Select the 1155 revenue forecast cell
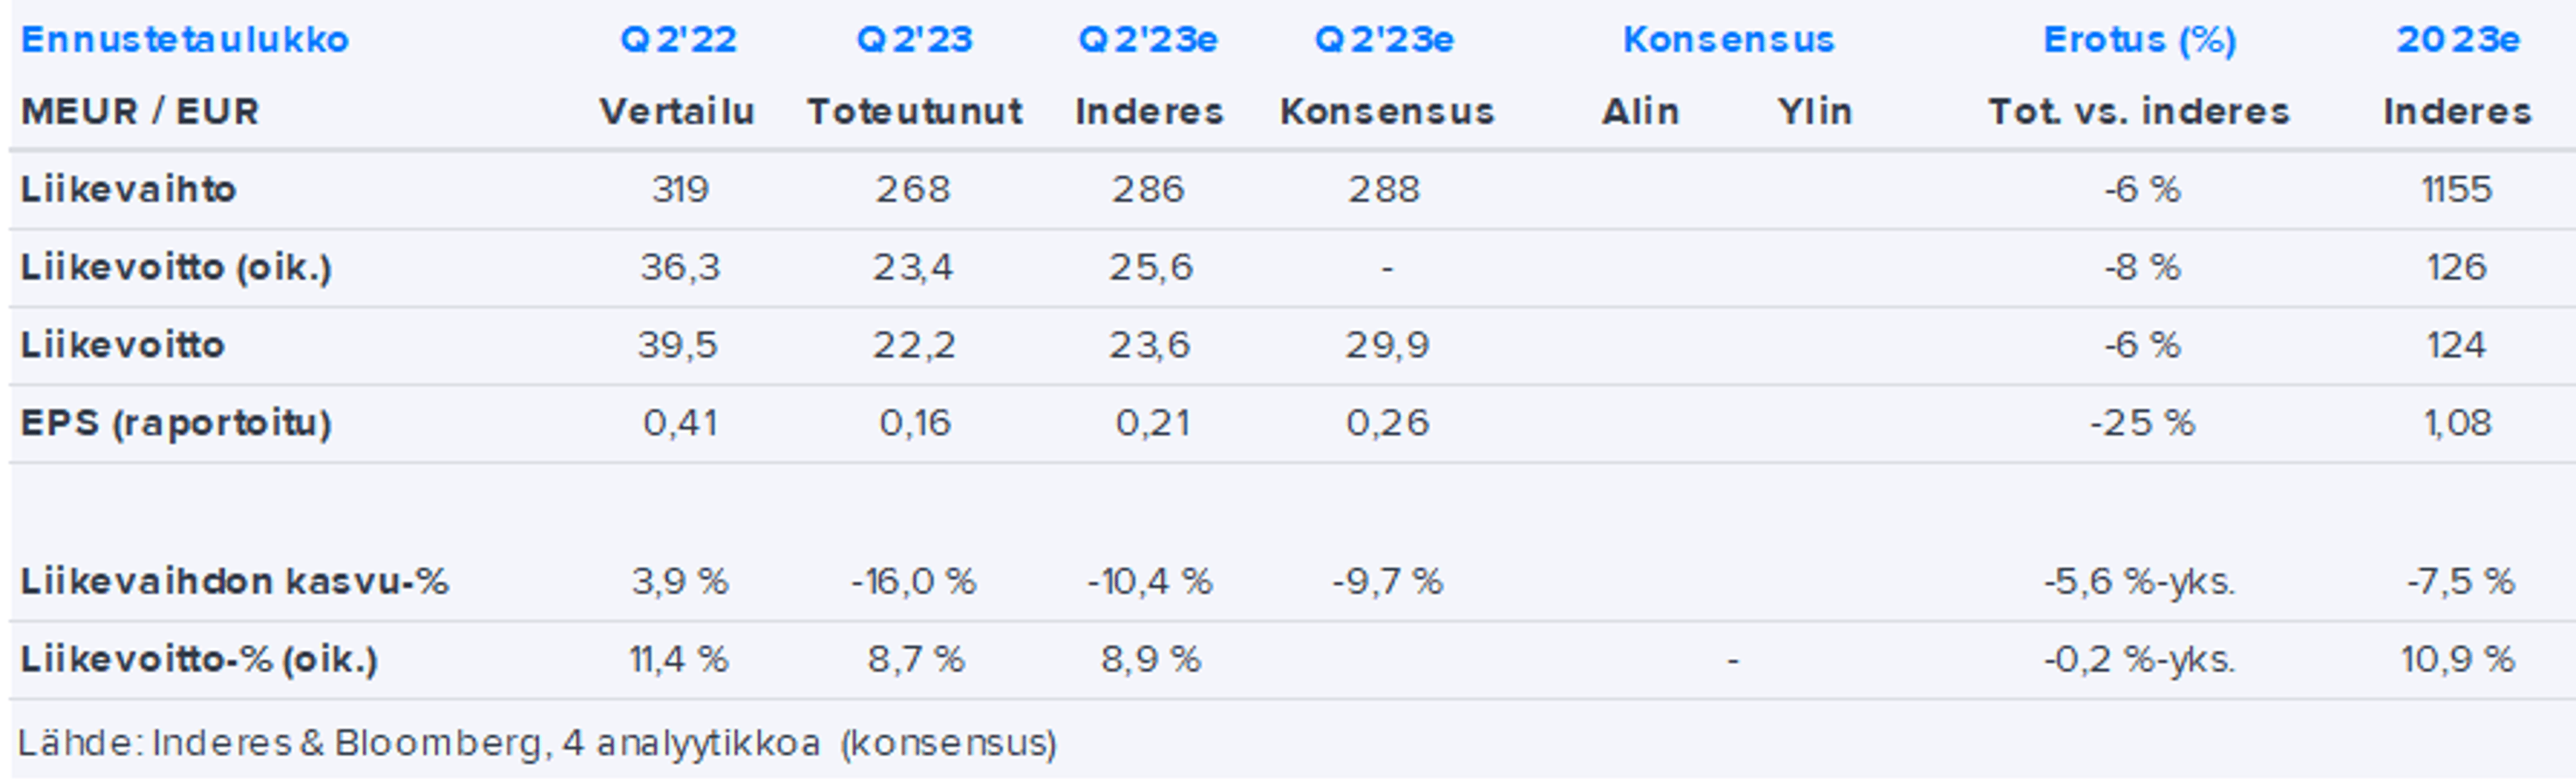 (x=2457, y=189)
